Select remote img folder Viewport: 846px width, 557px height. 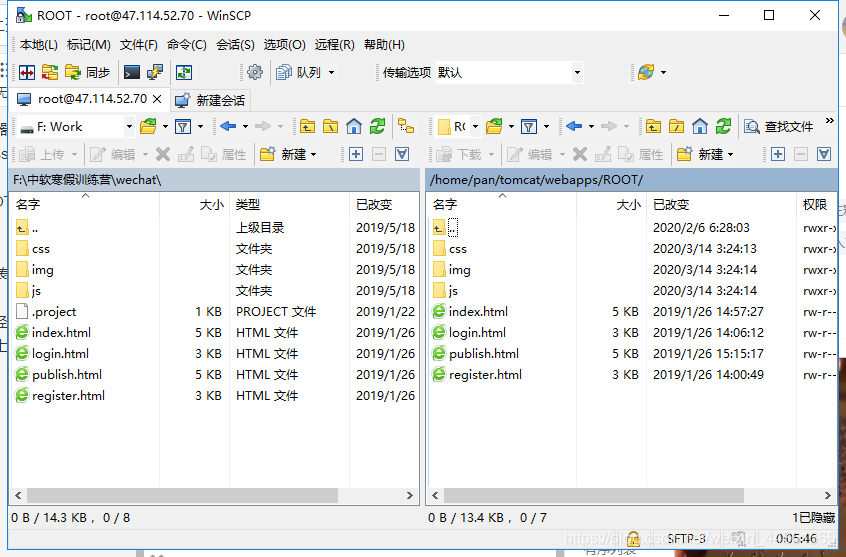459,270
